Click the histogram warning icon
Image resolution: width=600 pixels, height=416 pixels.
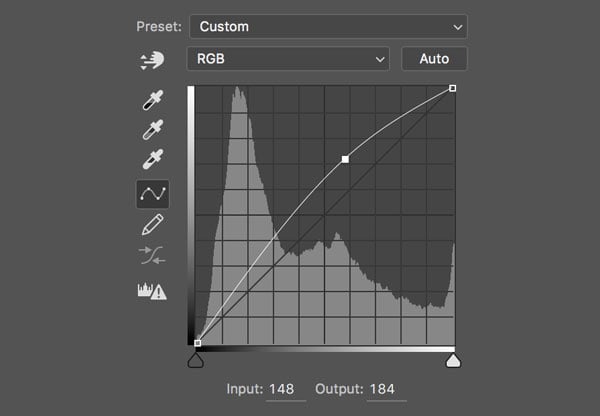pyautogui.click(x=152, y=291)
